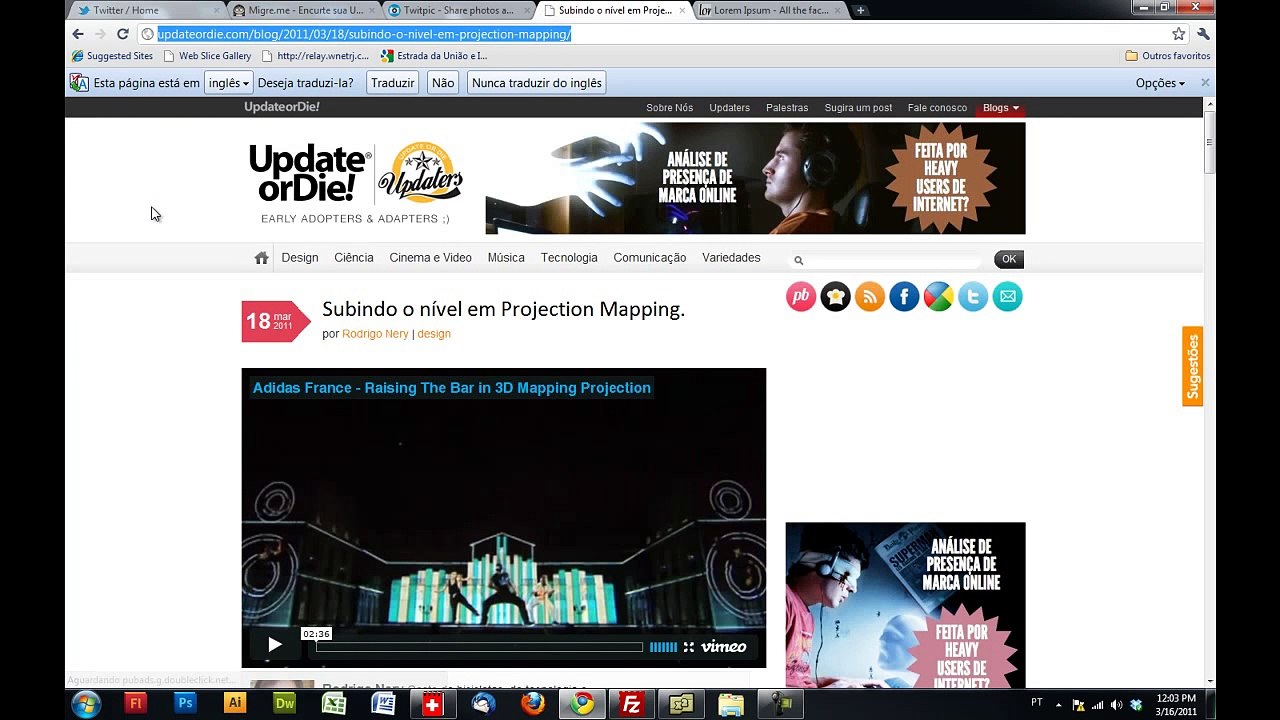1280x720 pixels.
Task: Click the 'Traduzir' translate button
Action: 392,83
